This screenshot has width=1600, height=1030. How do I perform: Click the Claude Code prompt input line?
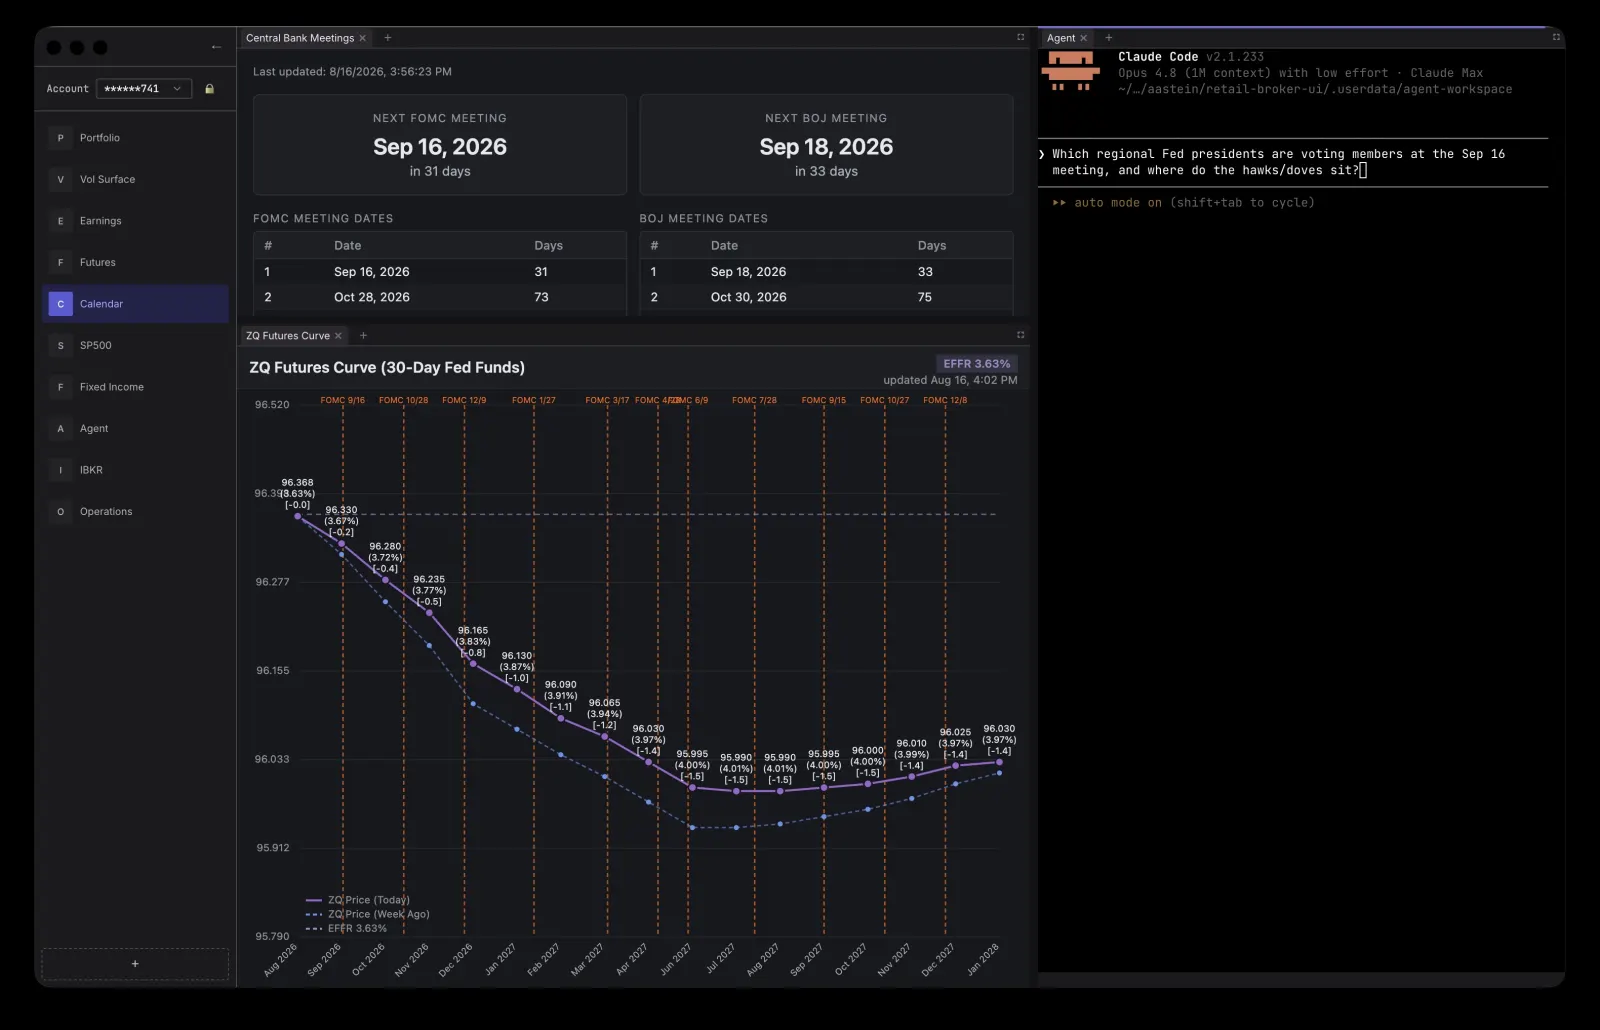(1292, 162)
